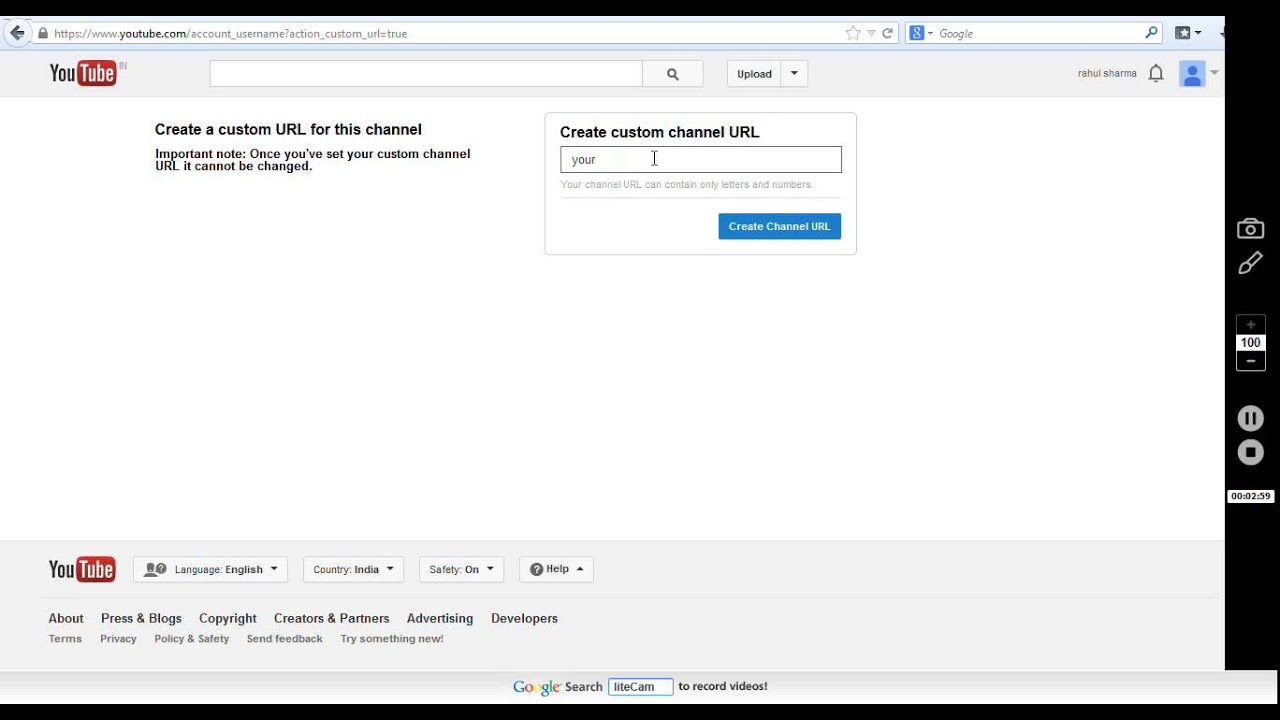
Task: Click the Create a custom URL heading
Action: click(x=288, y=129)
